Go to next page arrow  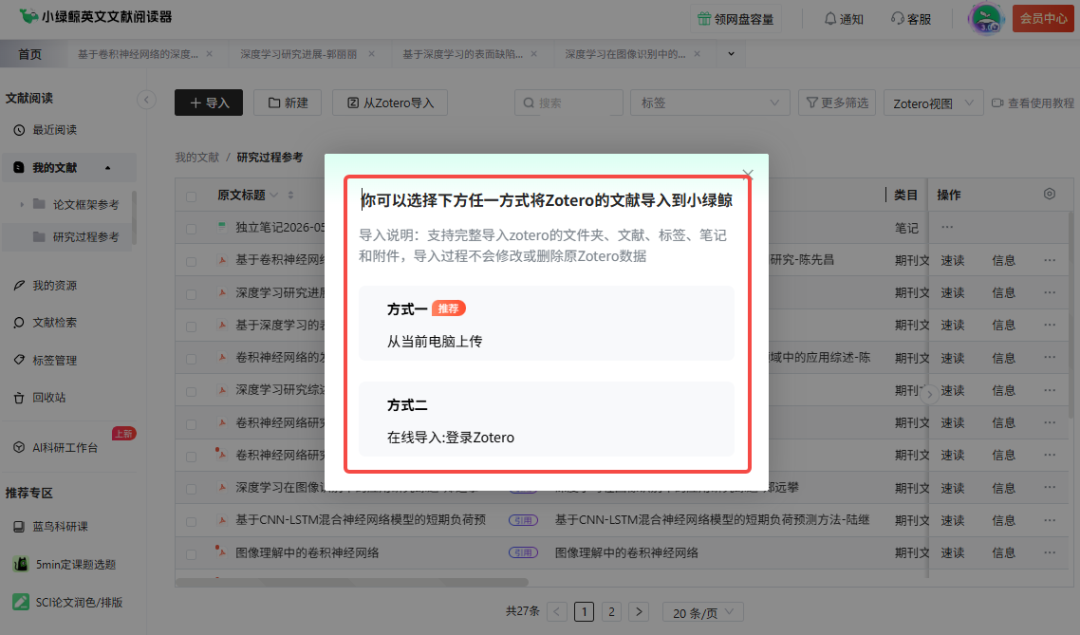(638, 612)
